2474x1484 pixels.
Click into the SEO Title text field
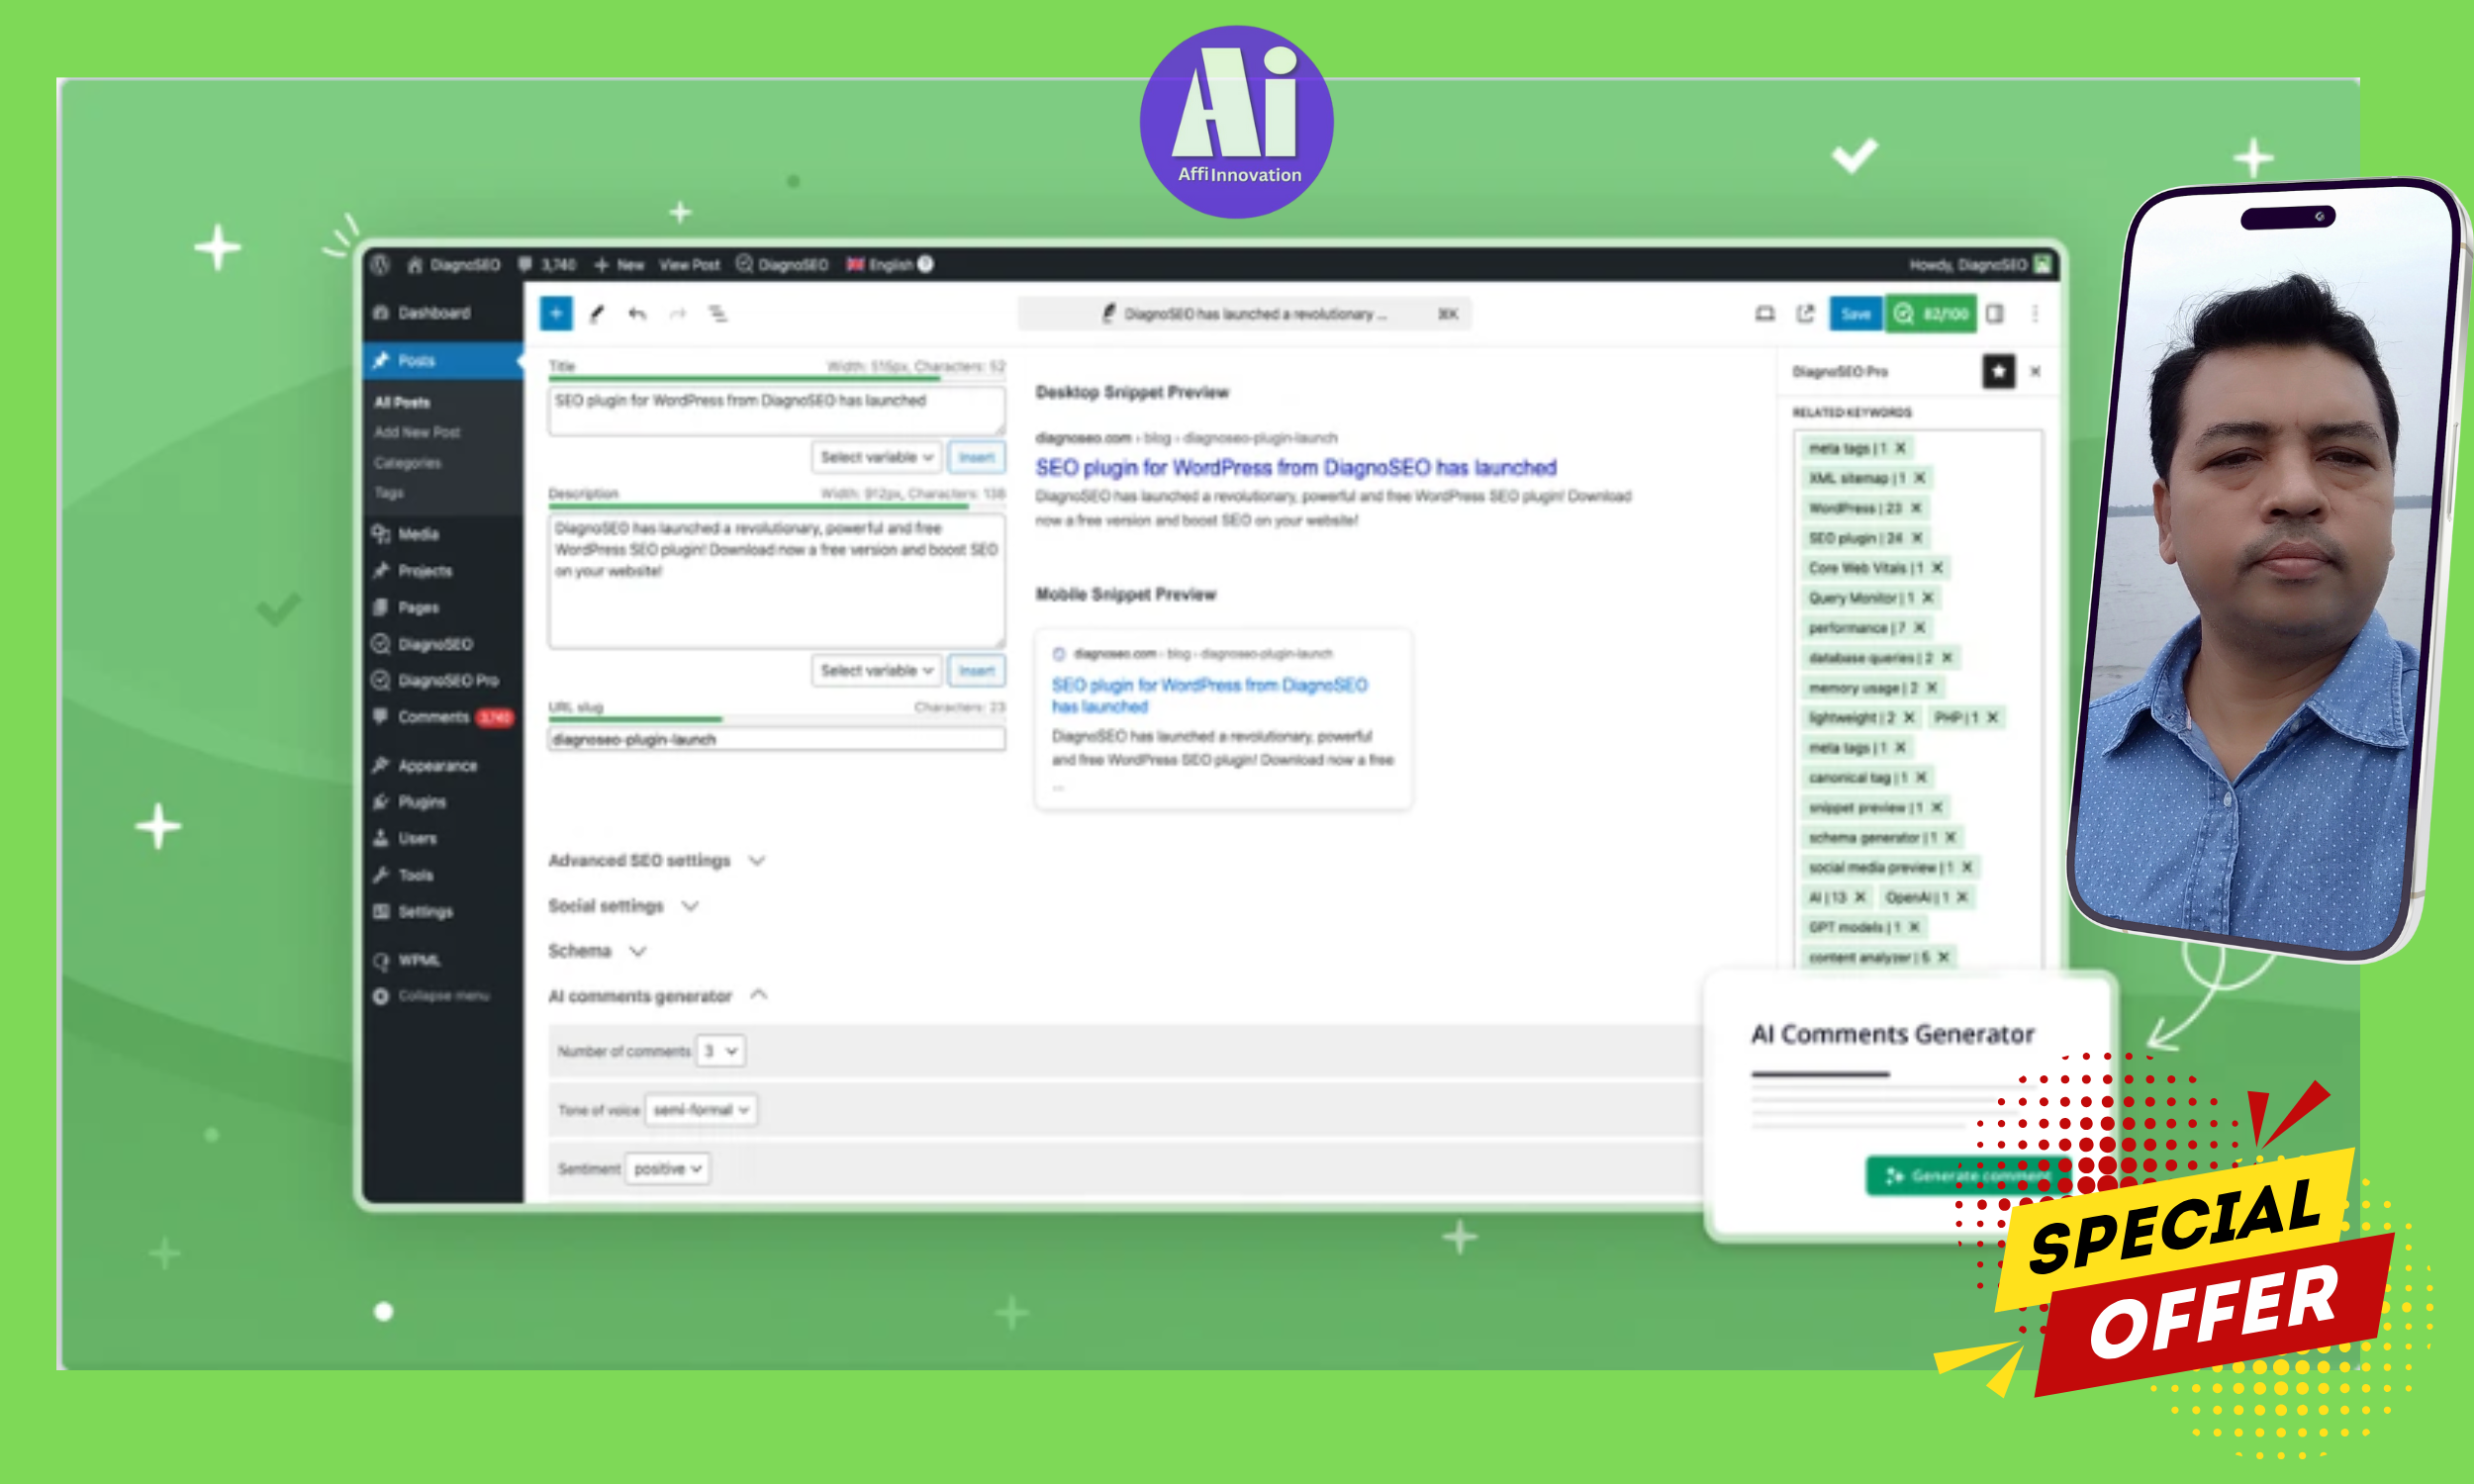(776, 410)
